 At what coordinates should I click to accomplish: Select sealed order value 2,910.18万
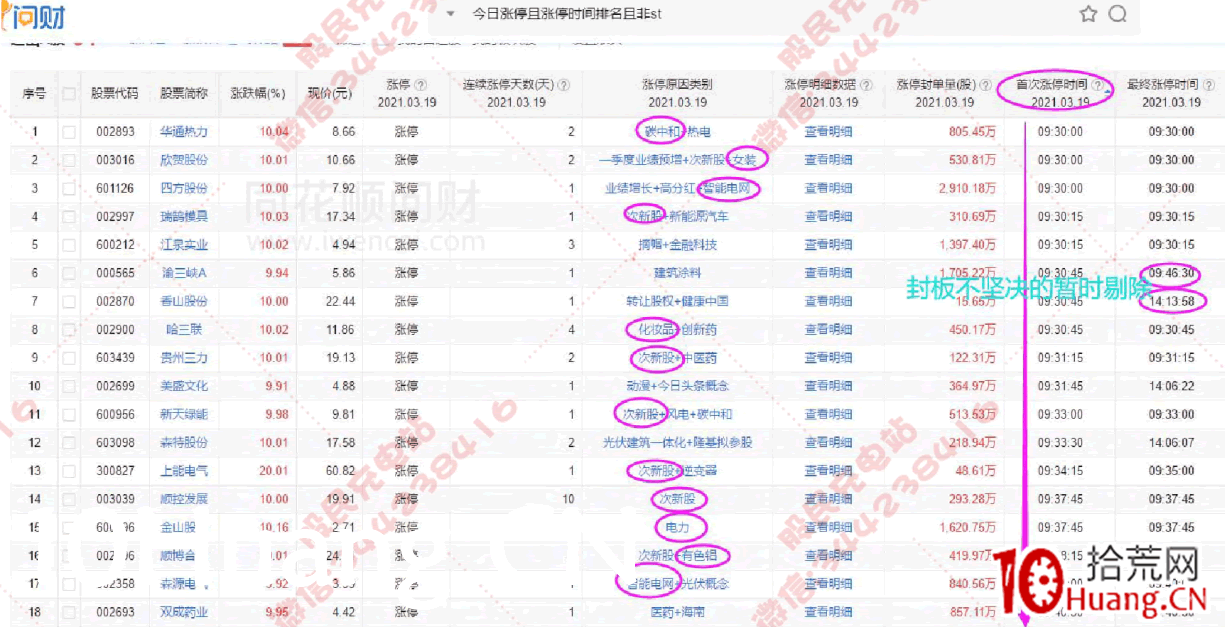(x=967, y=188)
